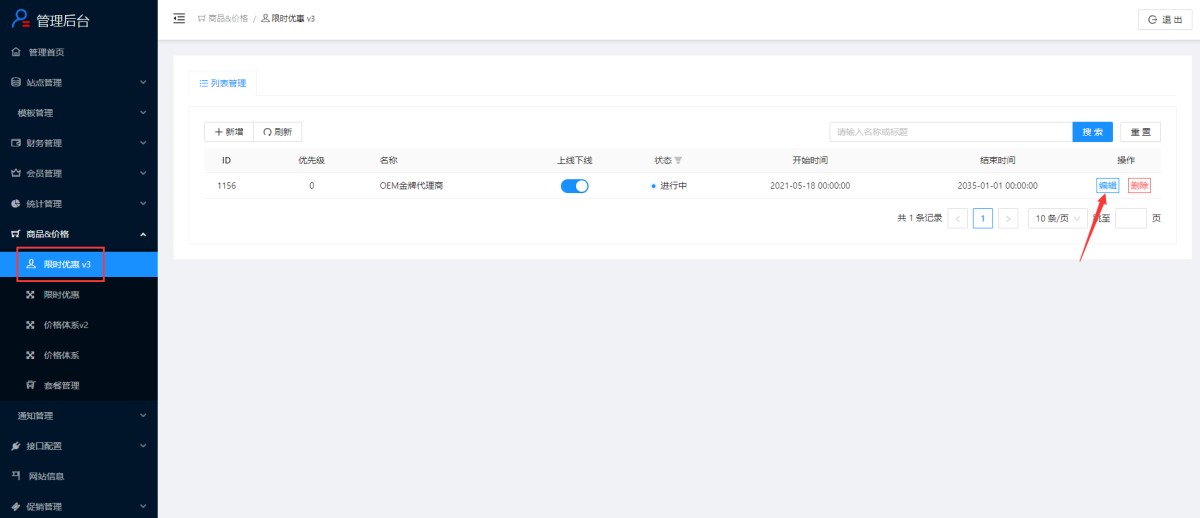Image resolution: width=1200 pixels, height=518 pixels.
Task: Toggle the 上线下线 switch for OEM金牌代理商
Action: click(x=574, y=186)
